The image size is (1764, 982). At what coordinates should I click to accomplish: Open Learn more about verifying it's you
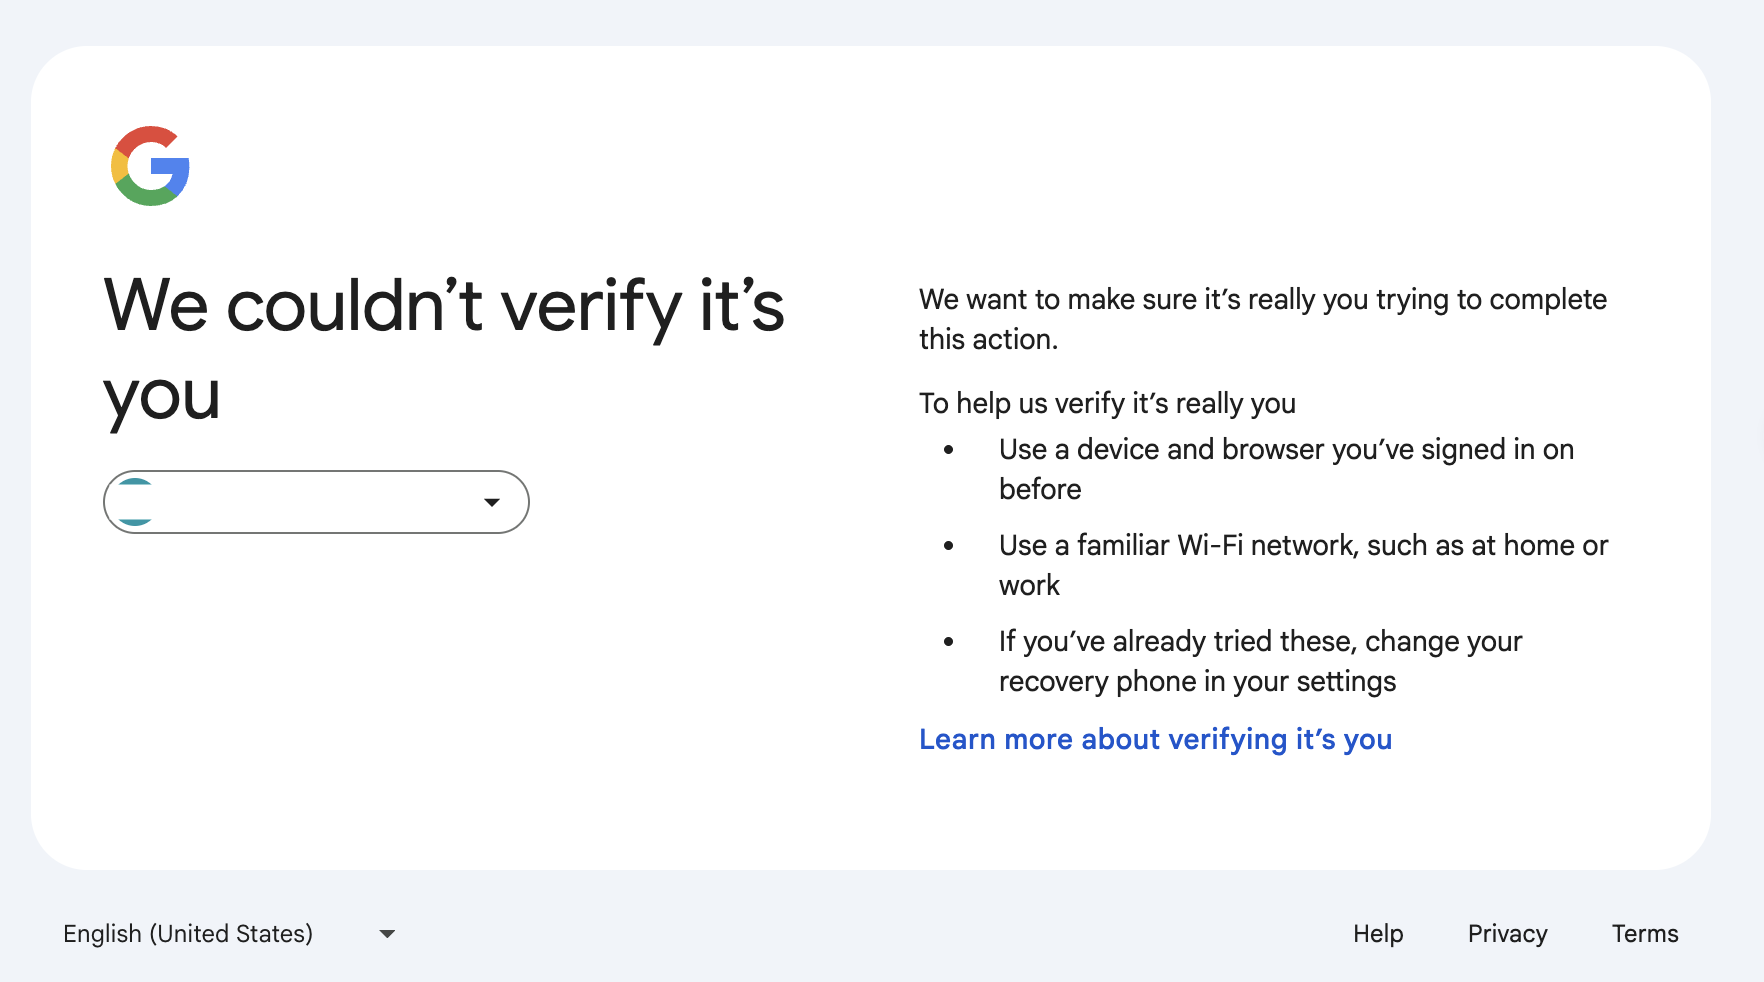click(1155, 739)
